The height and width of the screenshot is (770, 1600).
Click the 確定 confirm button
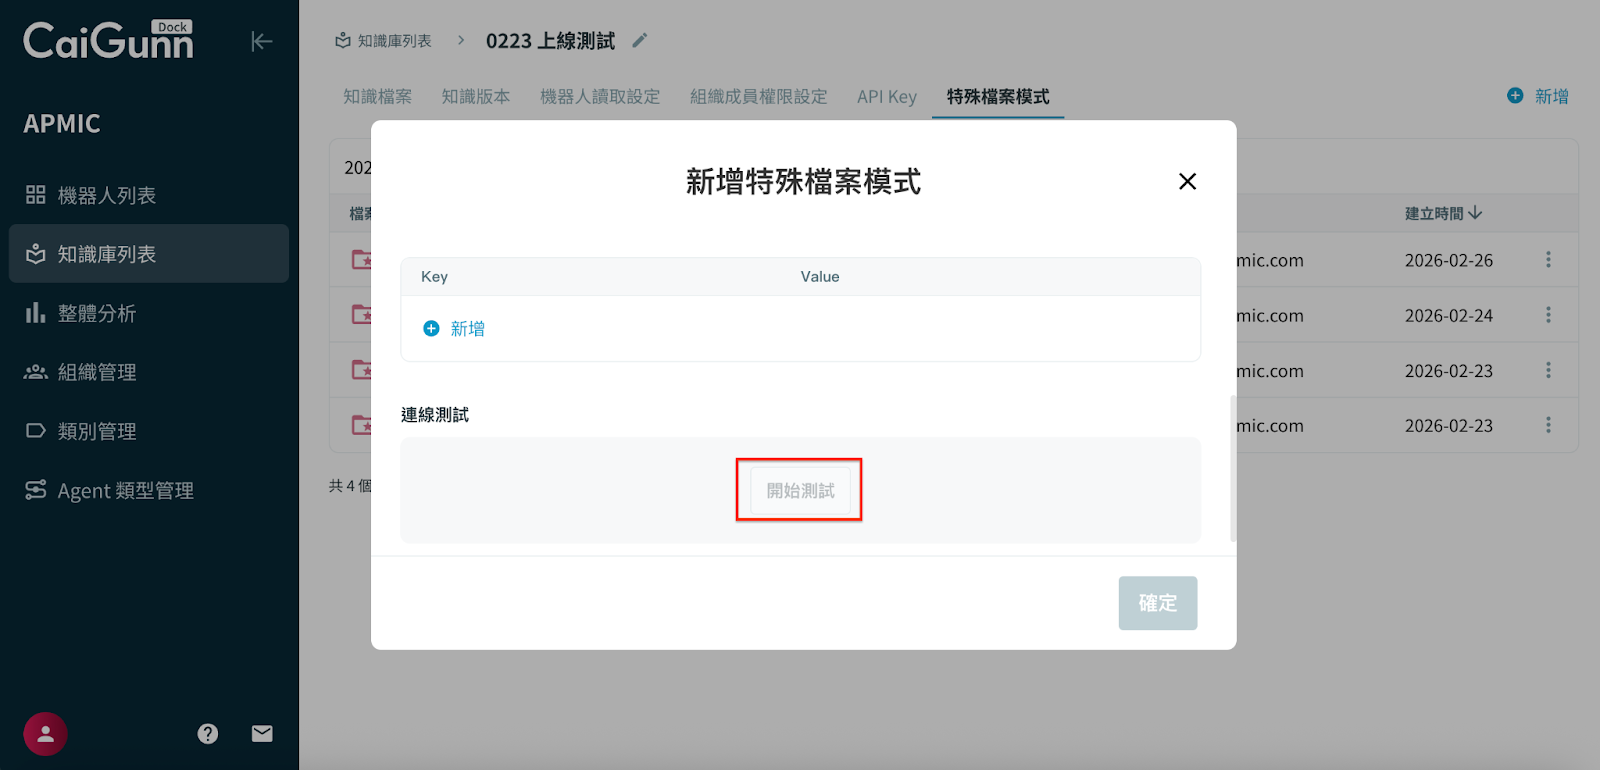[x=1157, y=603]
